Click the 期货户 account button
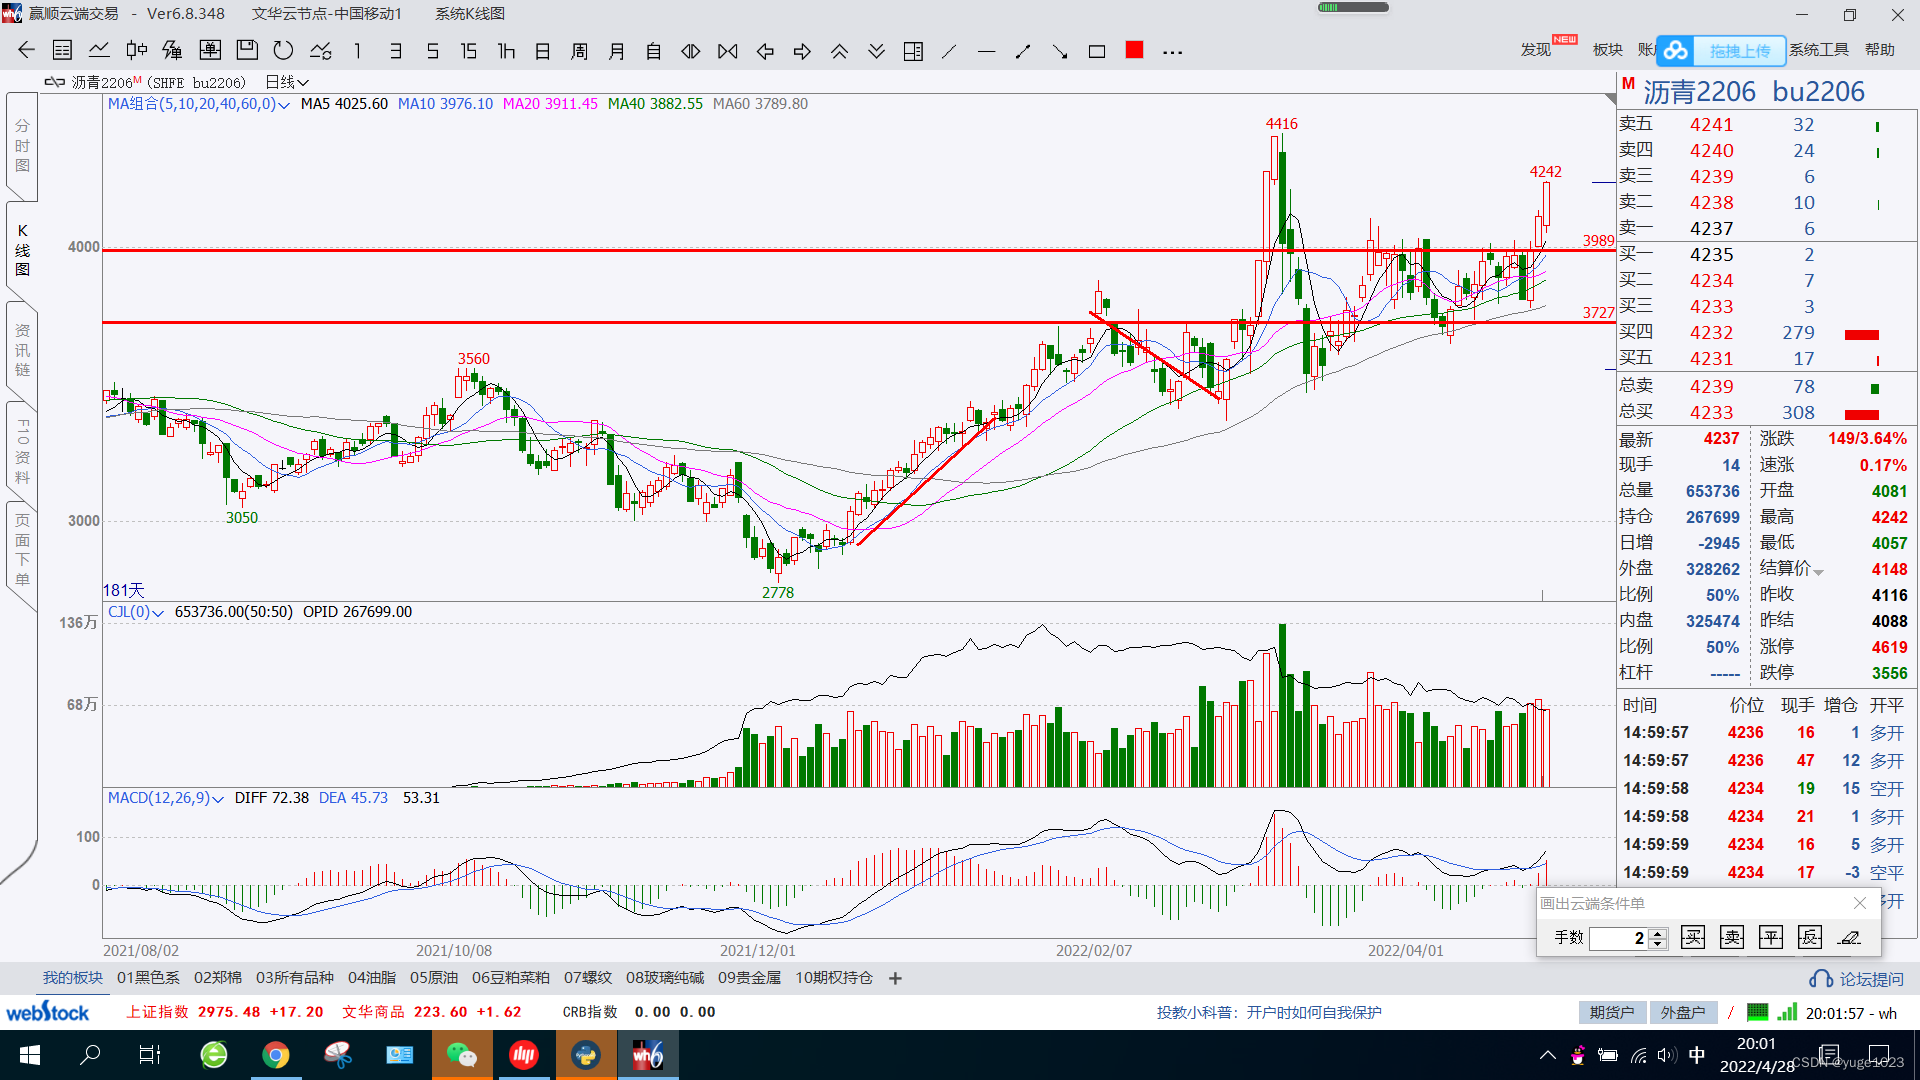This screenshot has width=1920, height=1080. point(1612,1013)
